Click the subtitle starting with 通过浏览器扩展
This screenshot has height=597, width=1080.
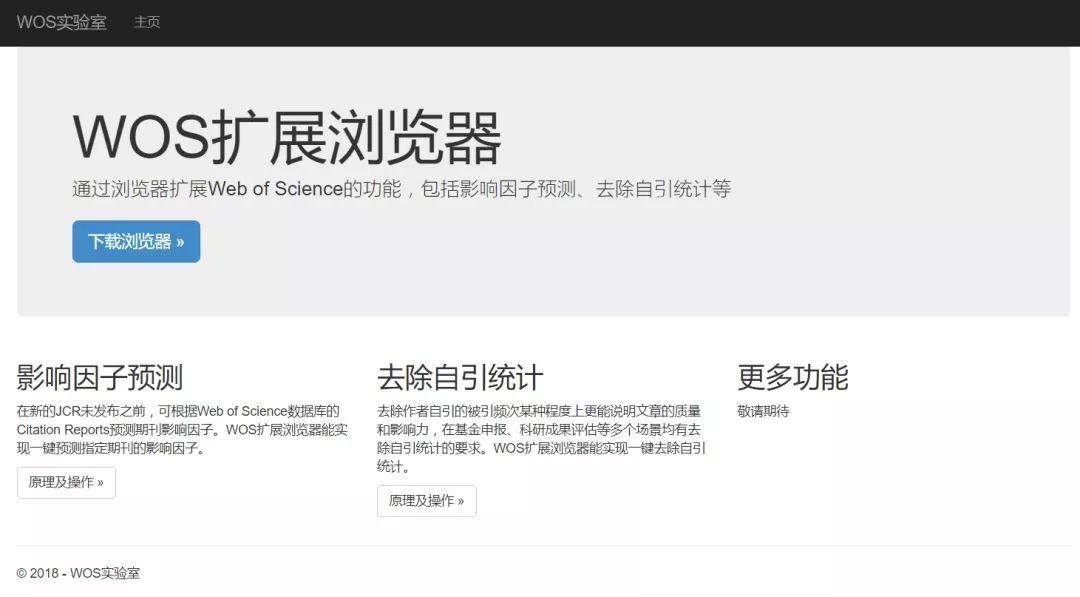(400, 189)
